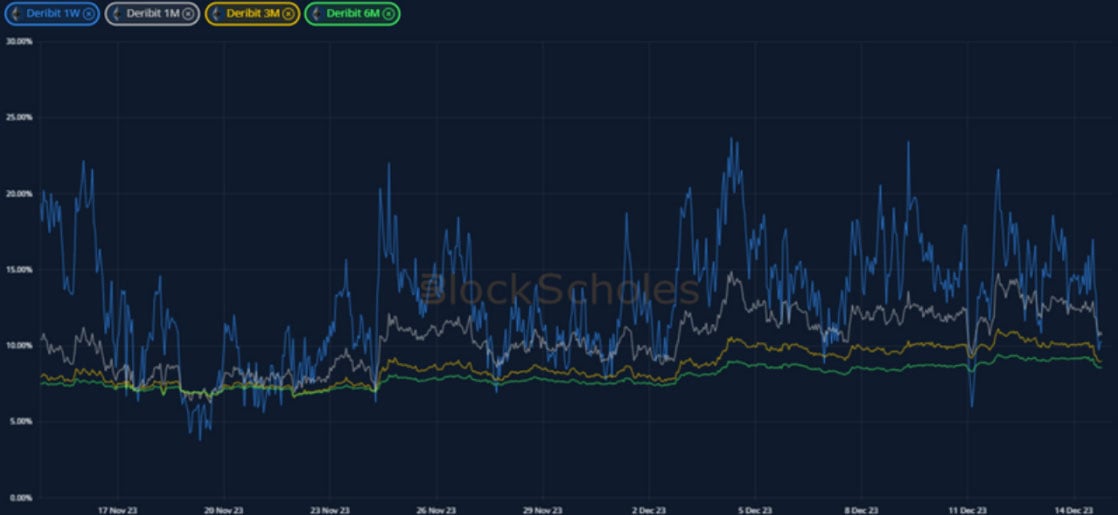Toggle the gray Deribit 1M legend label
This screenshot has width=1118, height=515.
[151, 14]
